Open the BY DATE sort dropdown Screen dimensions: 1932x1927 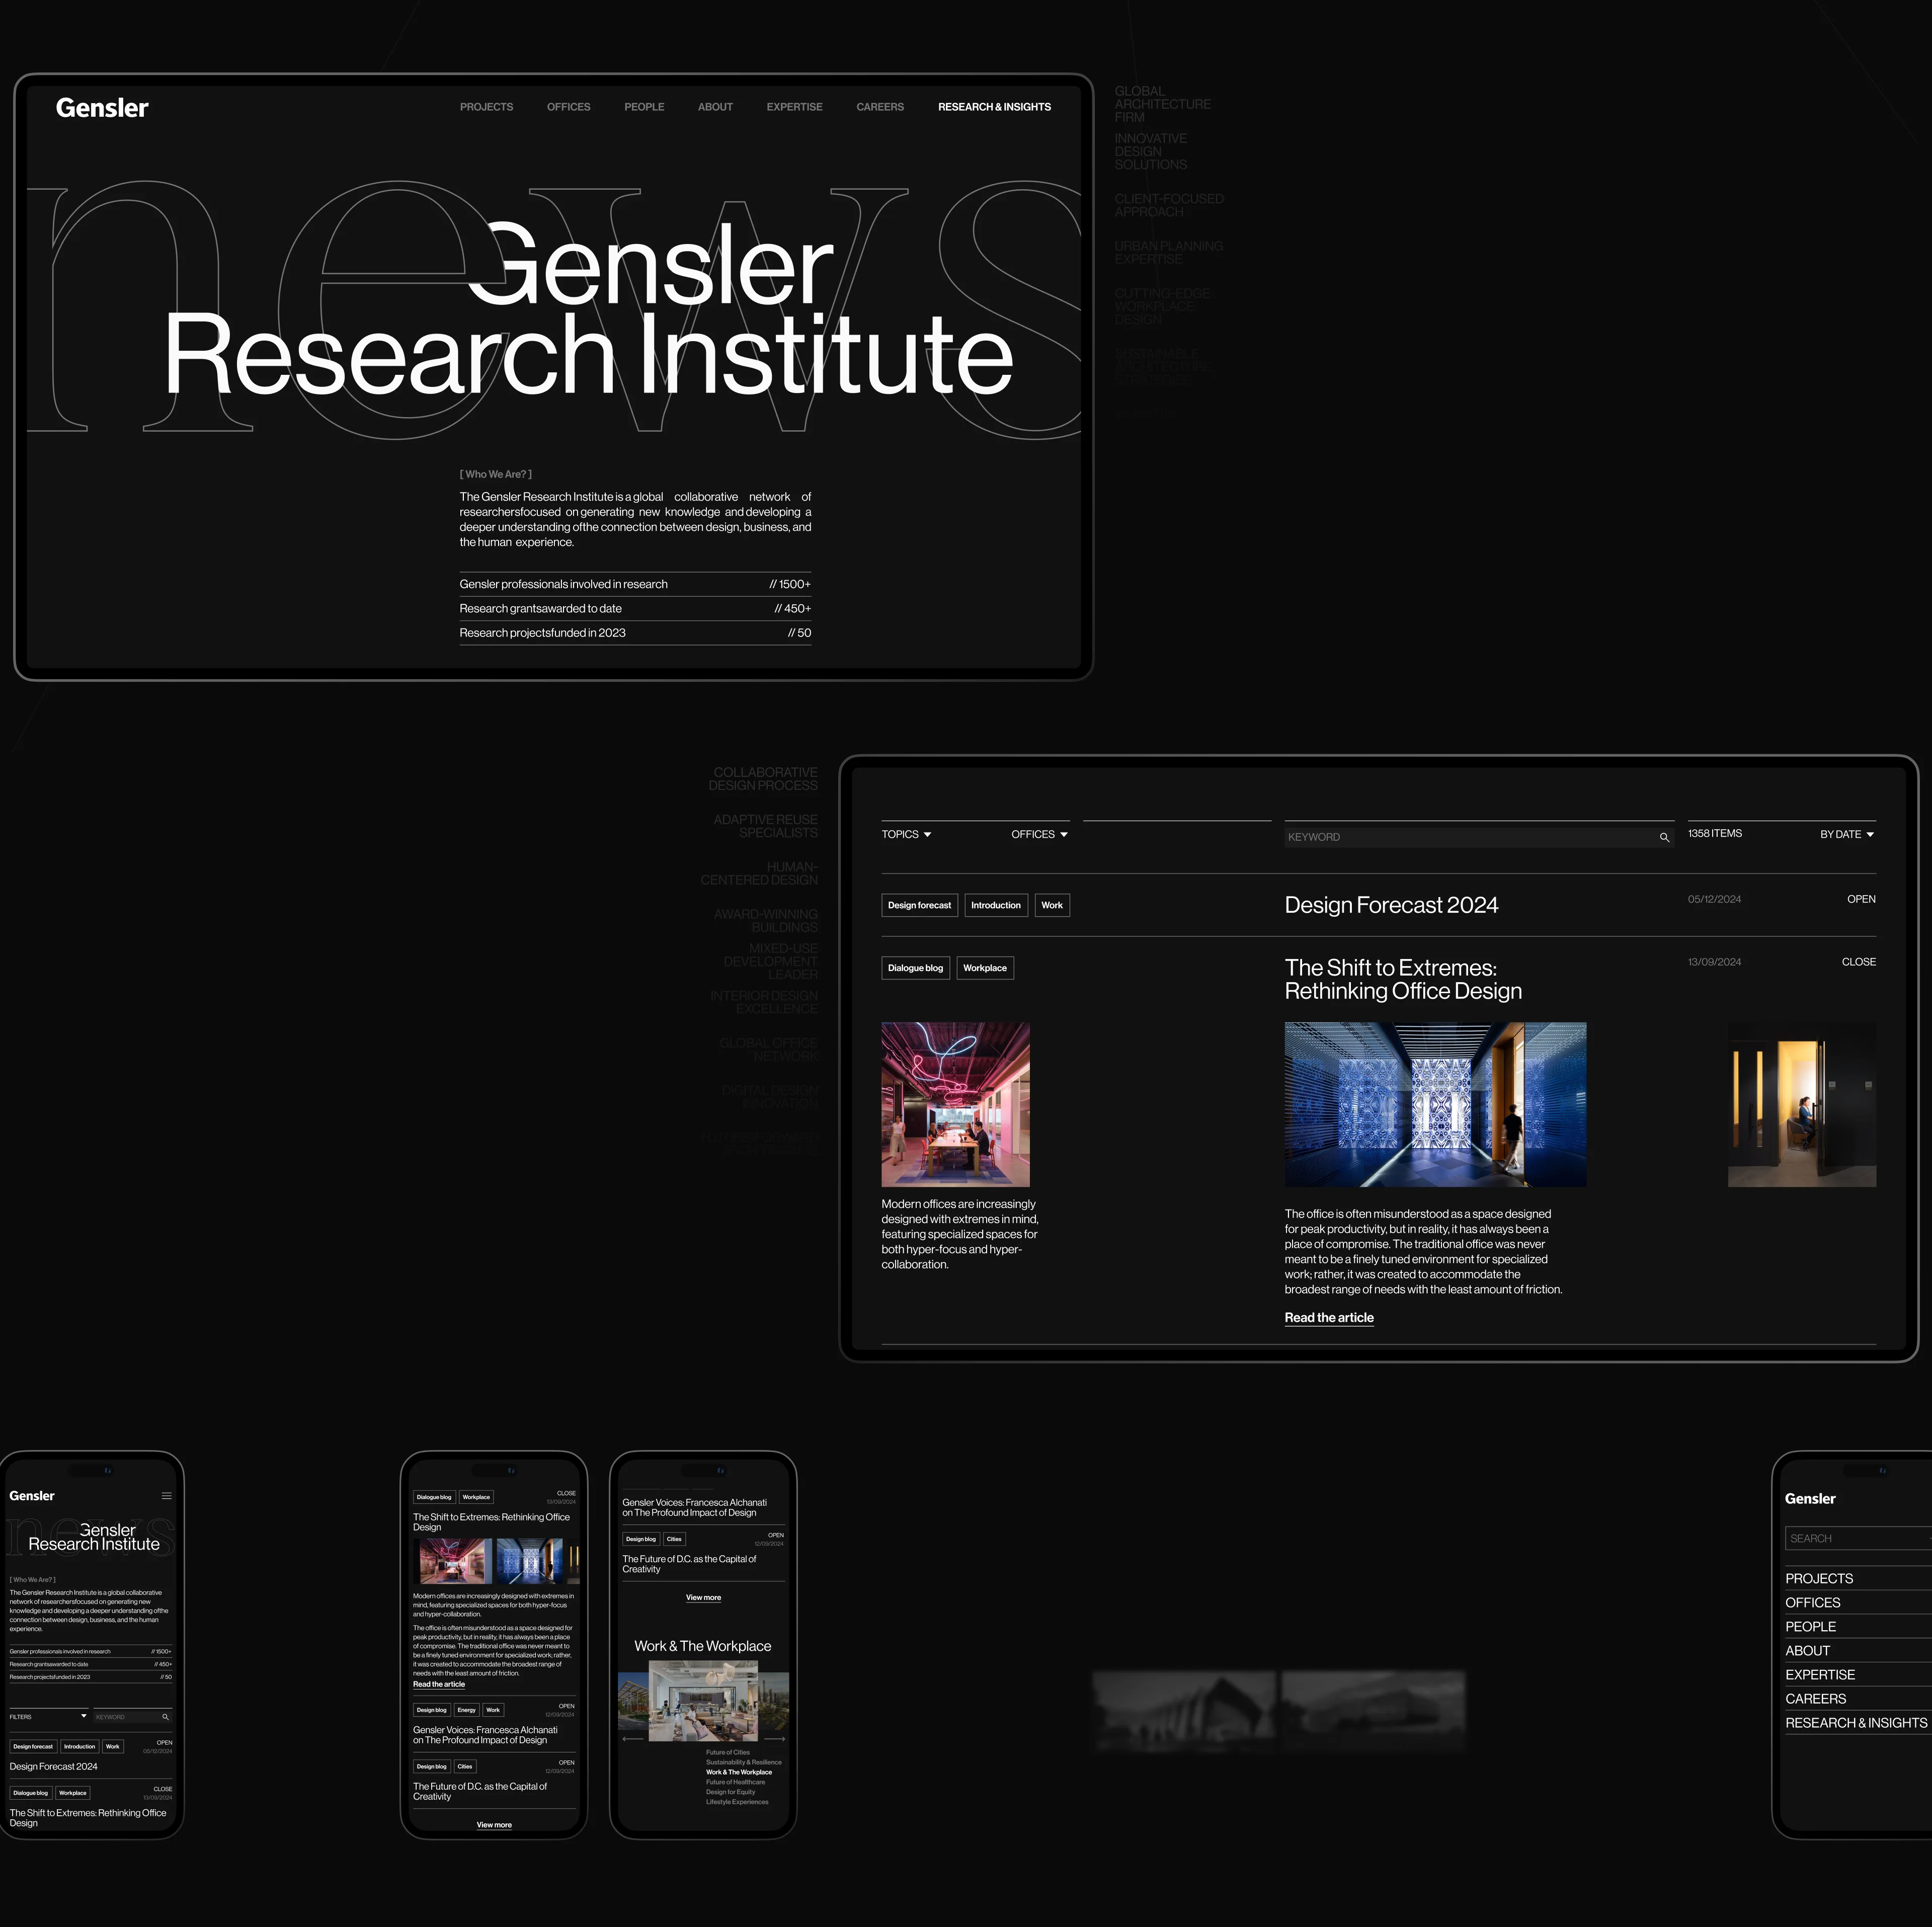[1846, 834]
